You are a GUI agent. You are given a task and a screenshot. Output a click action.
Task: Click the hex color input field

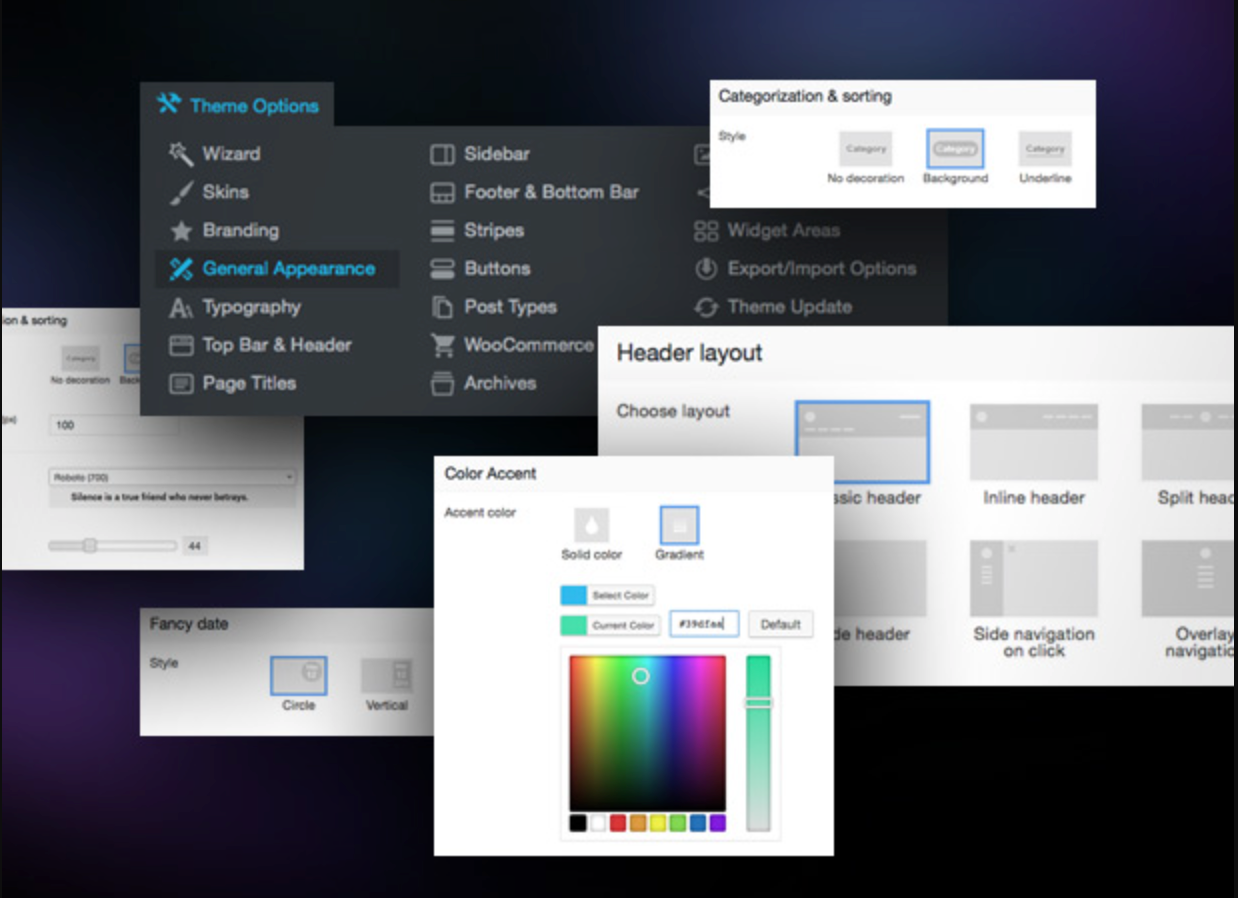point(704,624)
